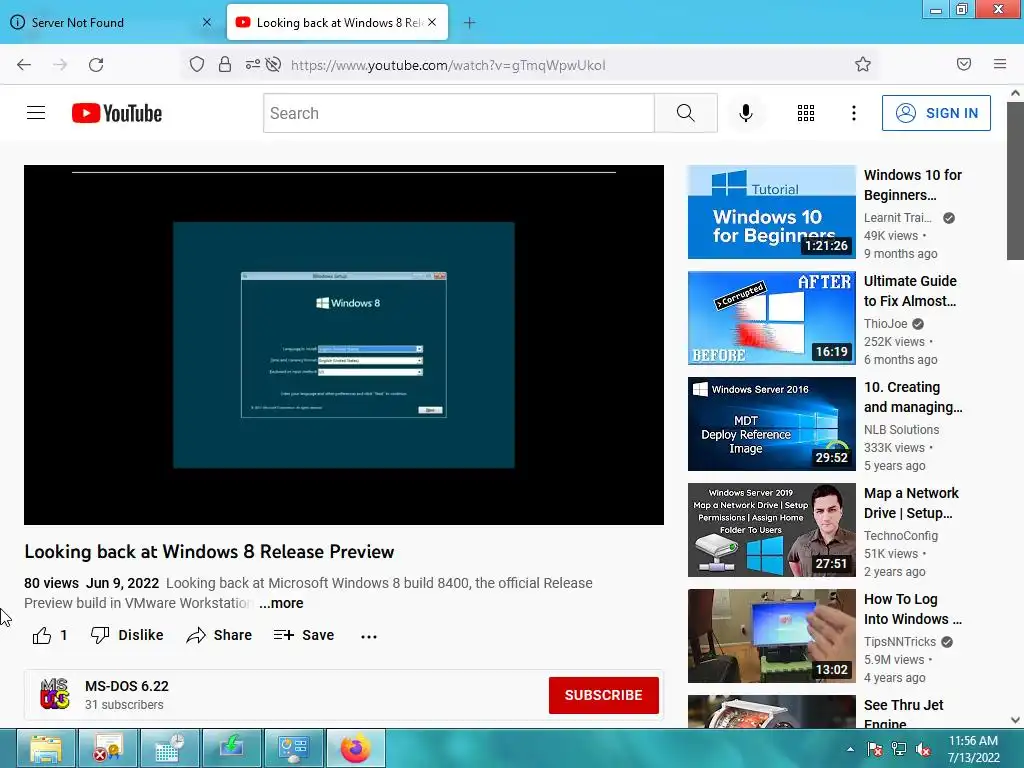1024x768 pixels.
Task: Show hidden system tray icons
Action: click(850, 750)
